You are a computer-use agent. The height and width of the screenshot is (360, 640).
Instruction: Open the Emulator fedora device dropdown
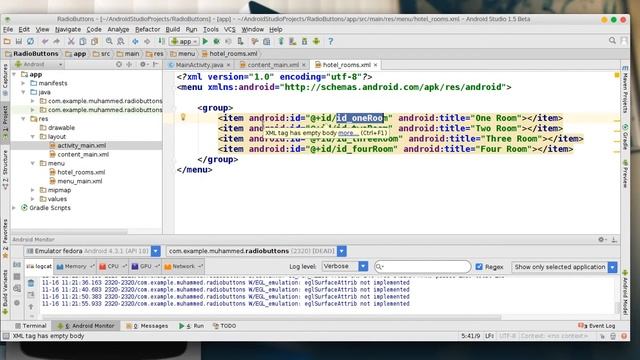[156, 251]
